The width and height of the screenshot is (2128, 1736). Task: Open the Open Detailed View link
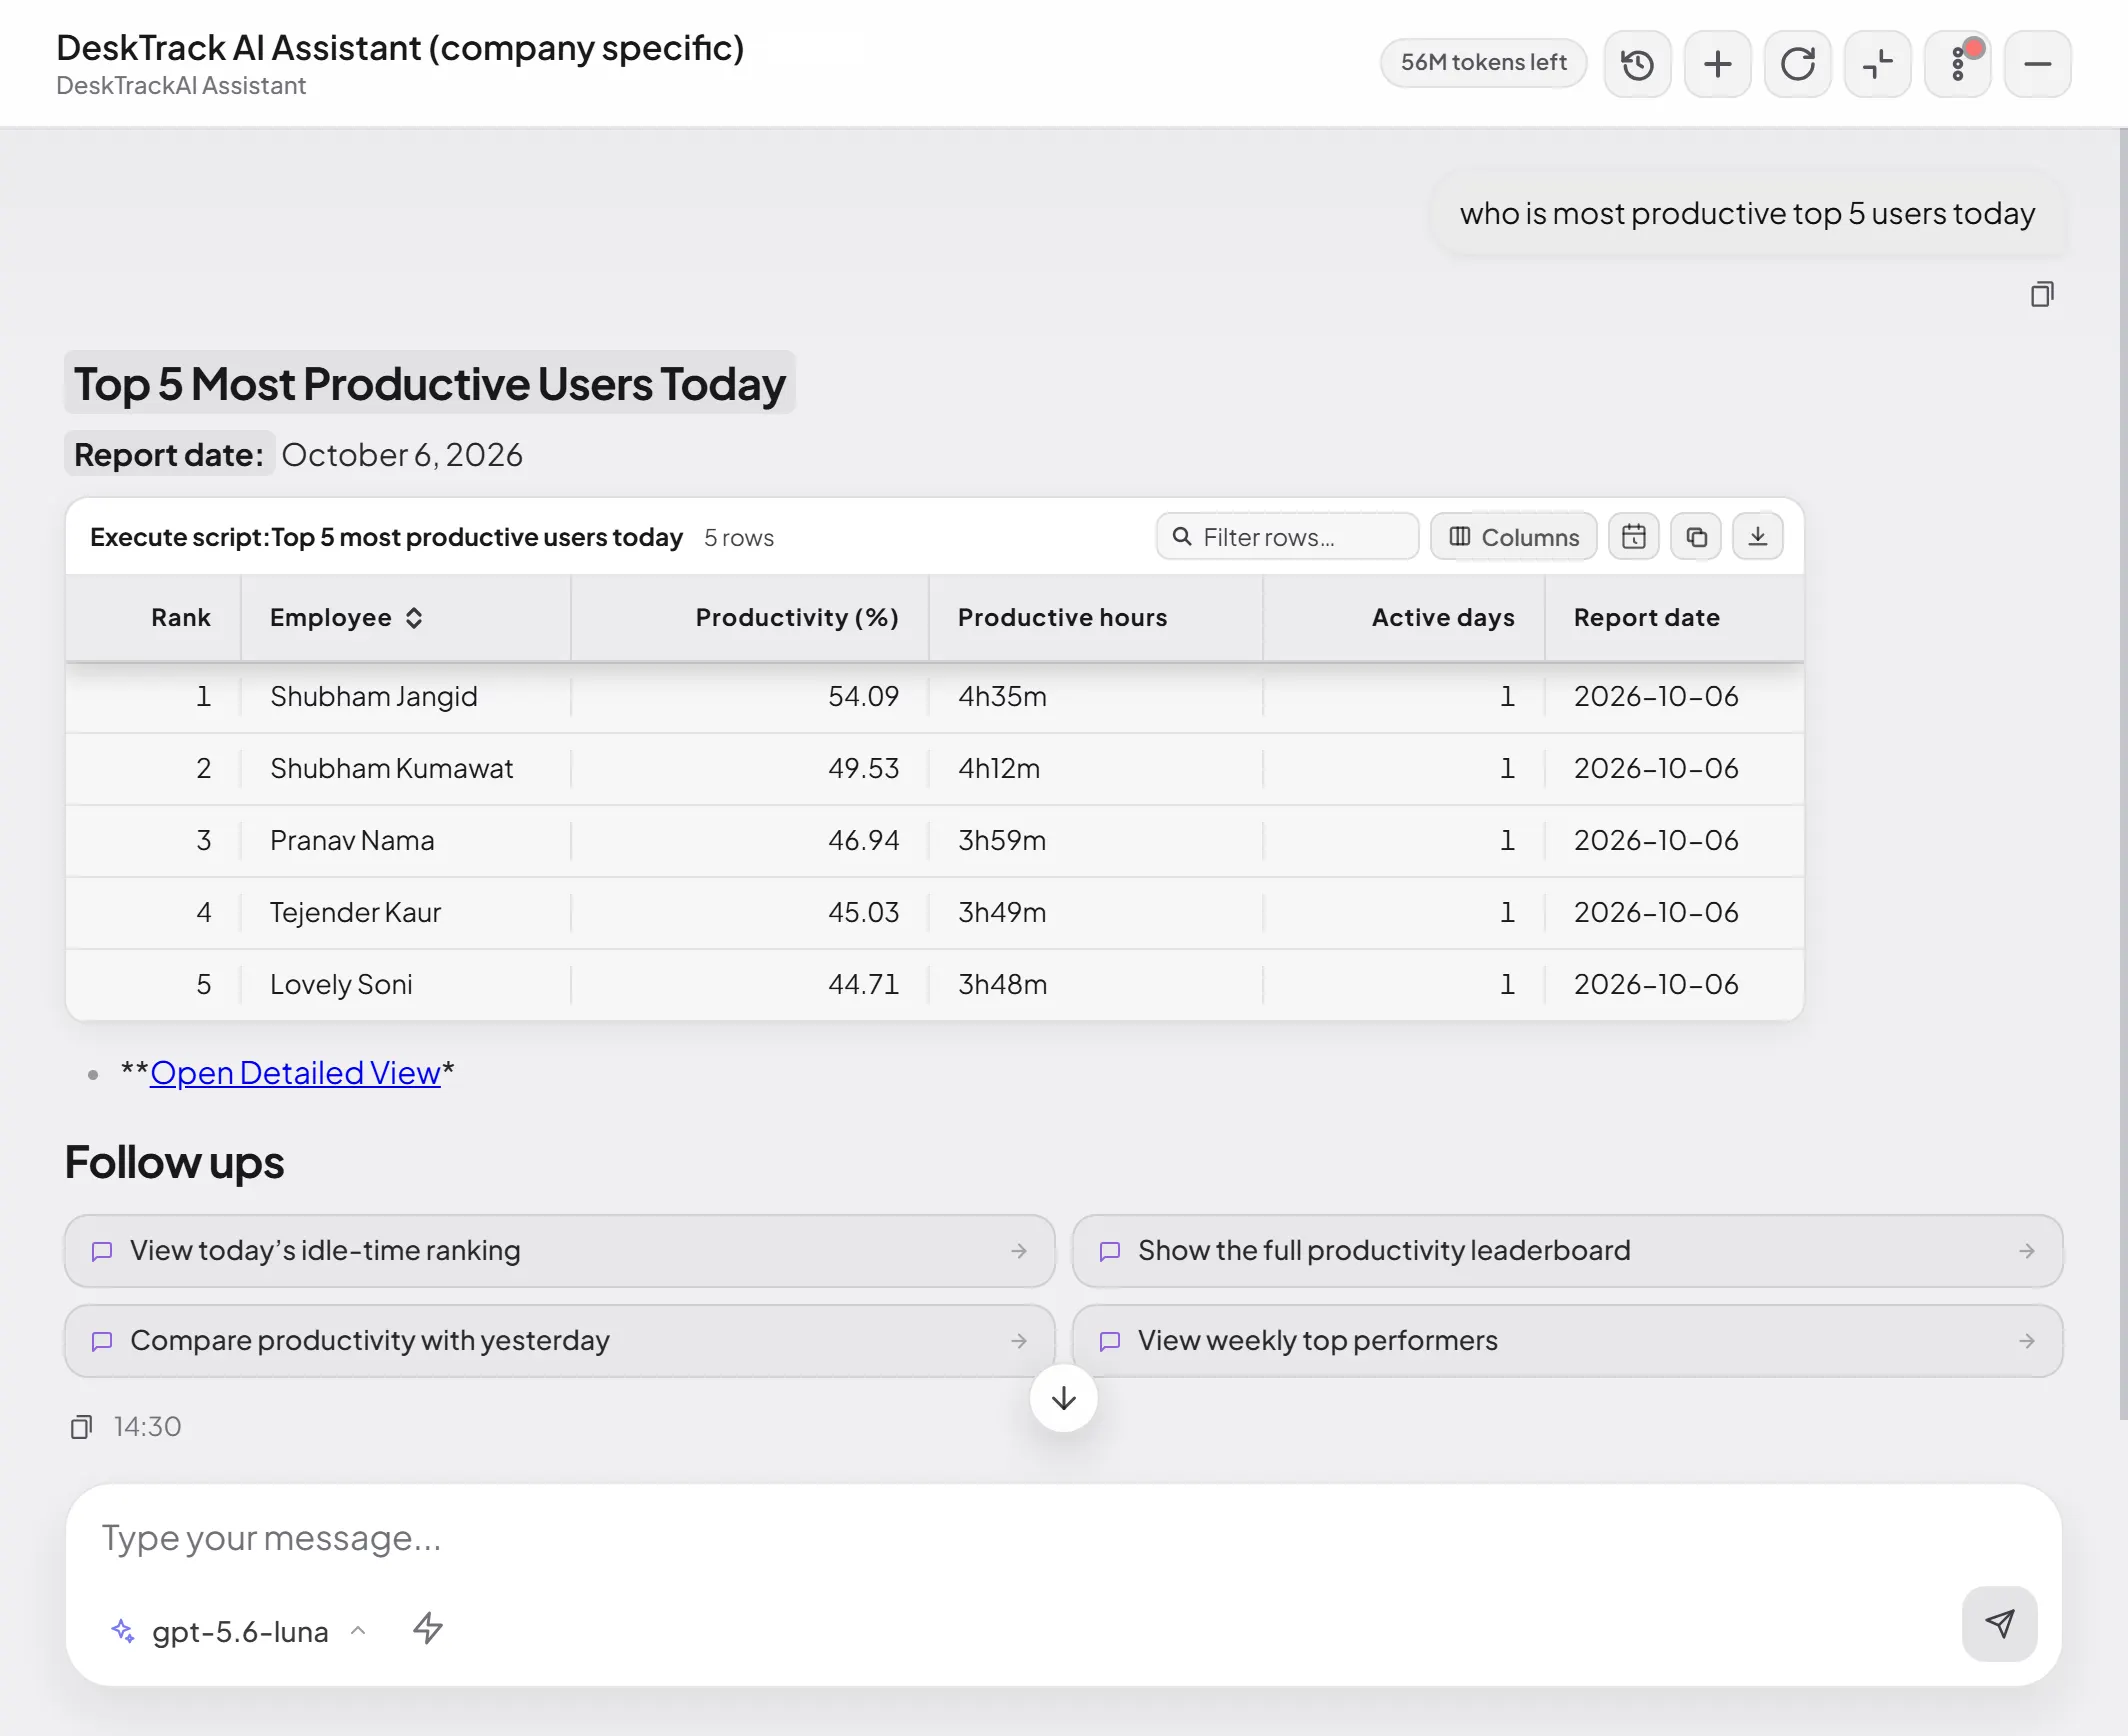click(295, 1073)
